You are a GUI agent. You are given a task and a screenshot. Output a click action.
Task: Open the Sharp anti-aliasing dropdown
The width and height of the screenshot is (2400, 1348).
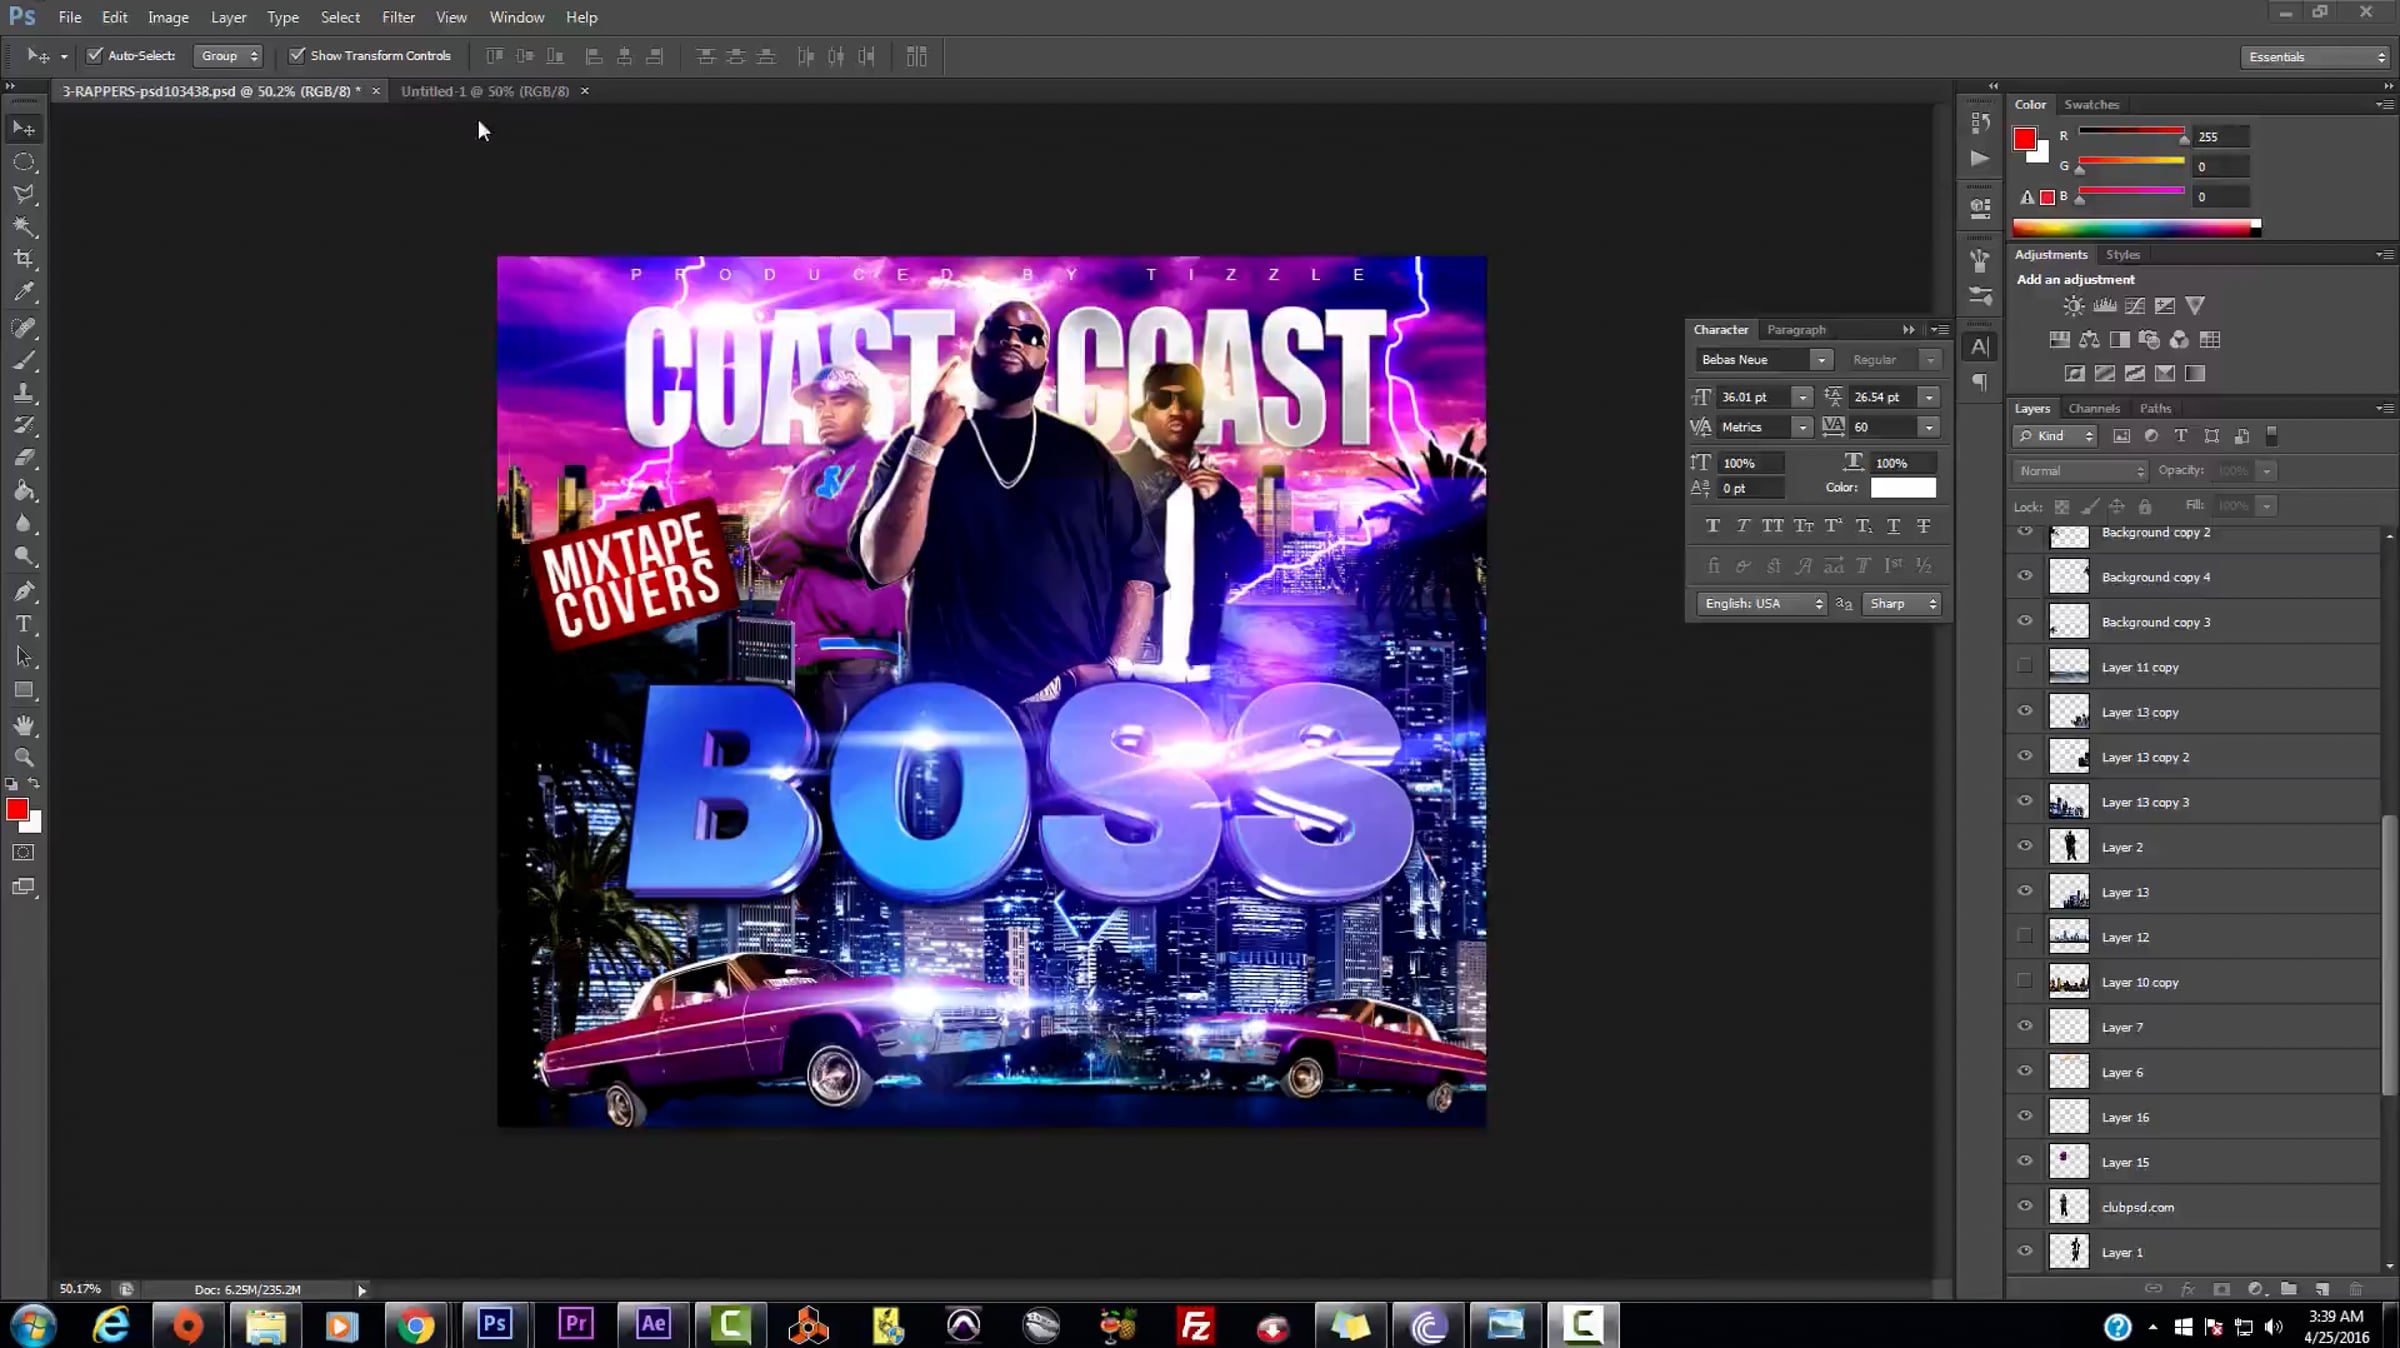click(1902, 604)
